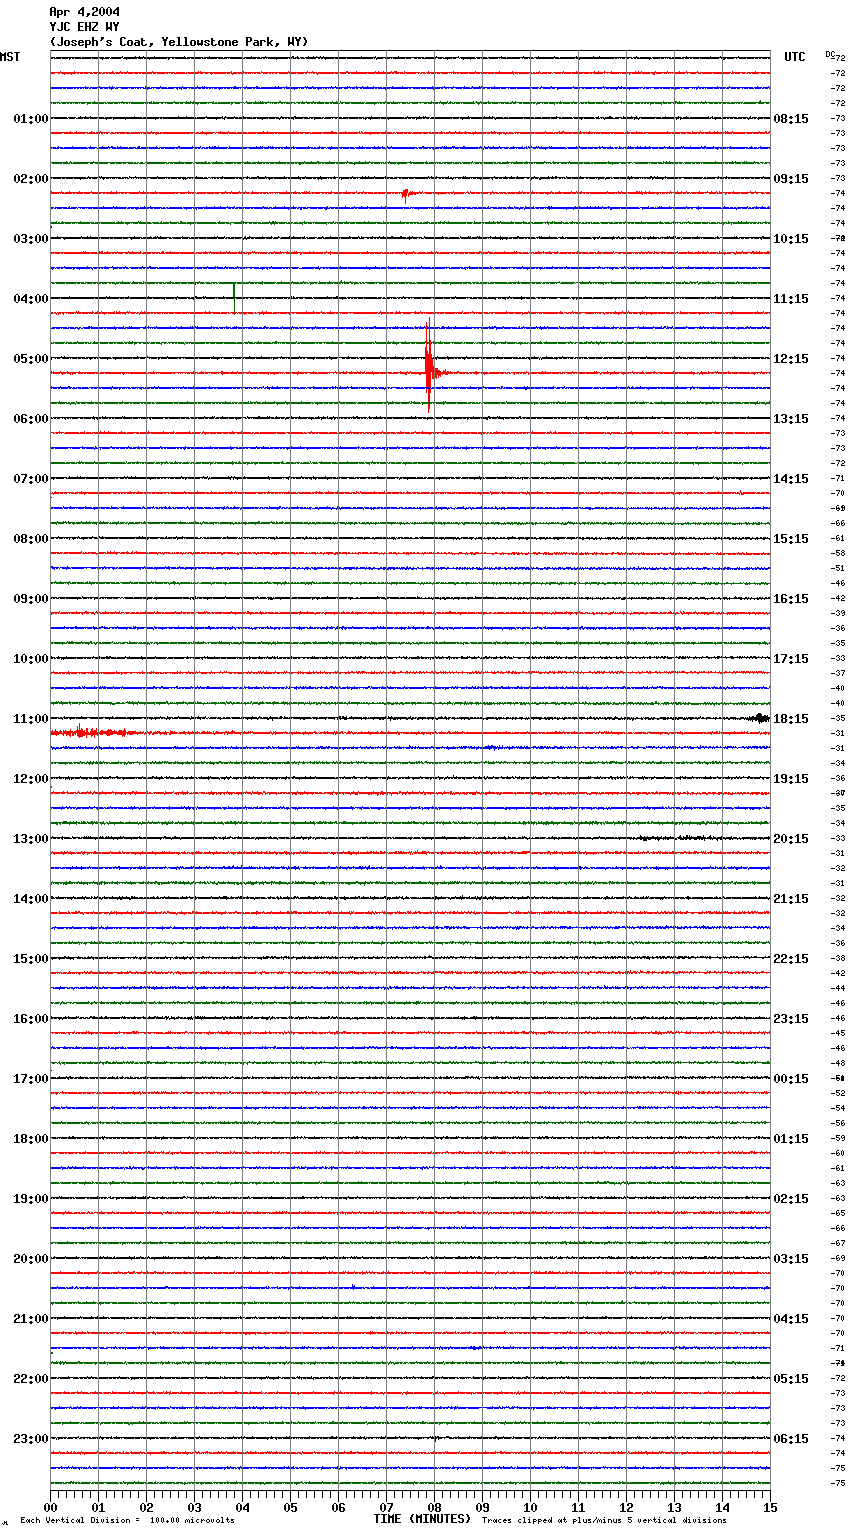Choose the 15:15 UTC time label

pyautogui.click(x=791, y=539)
